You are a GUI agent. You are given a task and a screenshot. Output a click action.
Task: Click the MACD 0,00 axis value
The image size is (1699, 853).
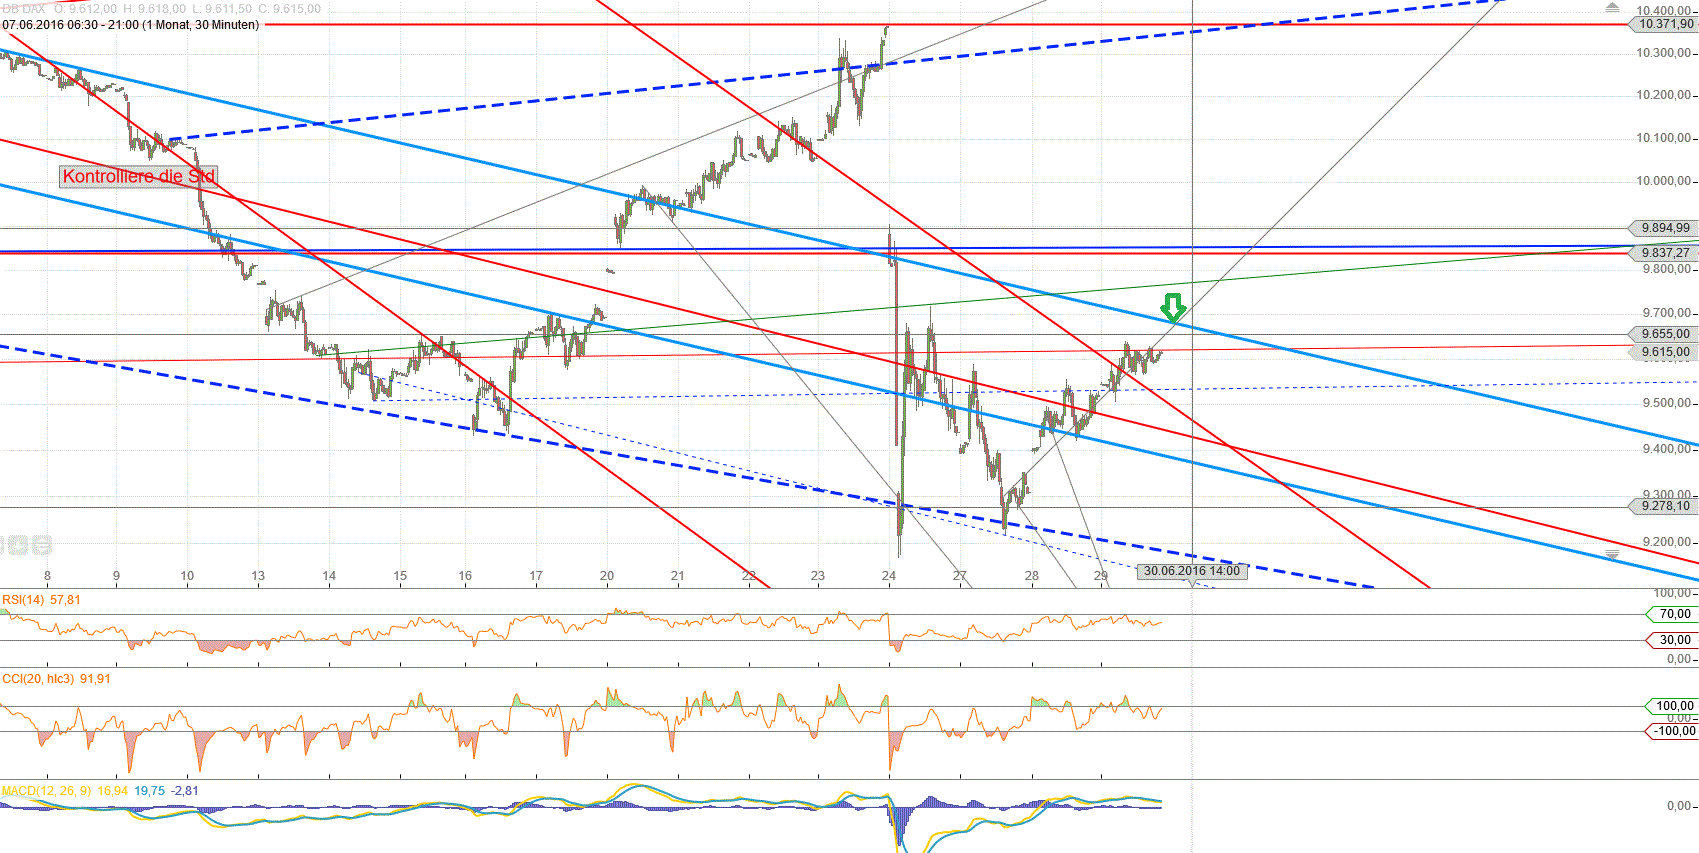1679,806
